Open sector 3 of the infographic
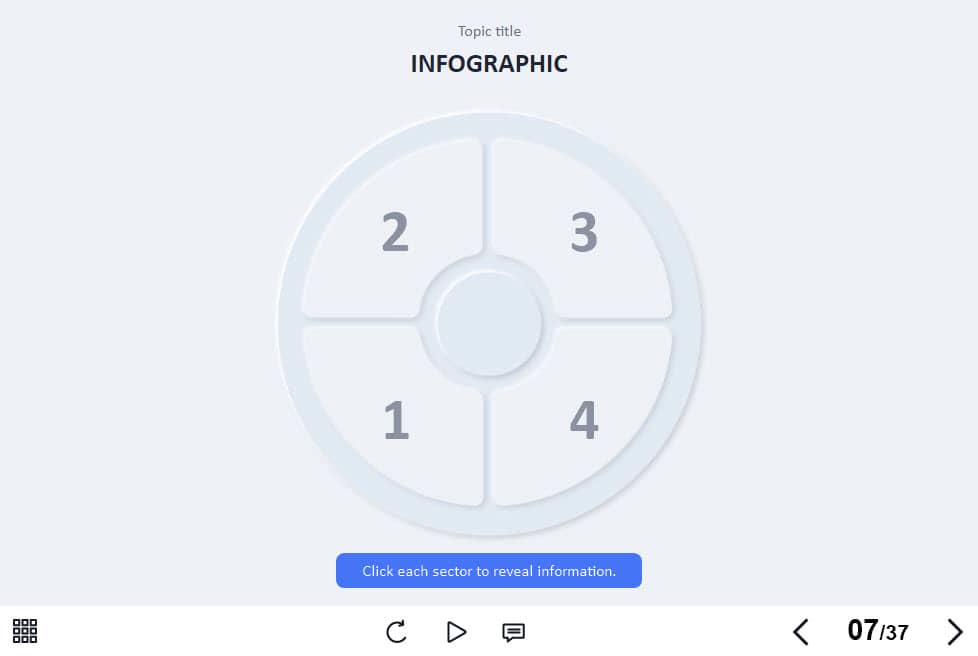The image size is (978, 656). coord(583,229)
